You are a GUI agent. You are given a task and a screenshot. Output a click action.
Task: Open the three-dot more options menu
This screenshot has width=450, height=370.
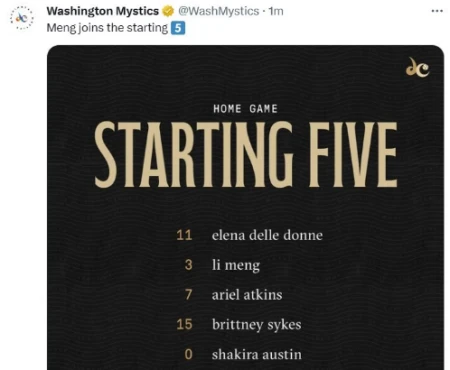point(437,11)
